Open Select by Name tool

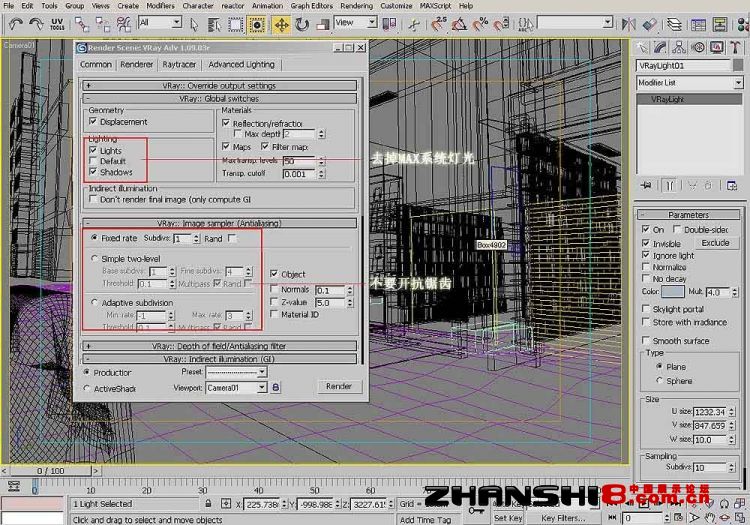pos(214,24)
